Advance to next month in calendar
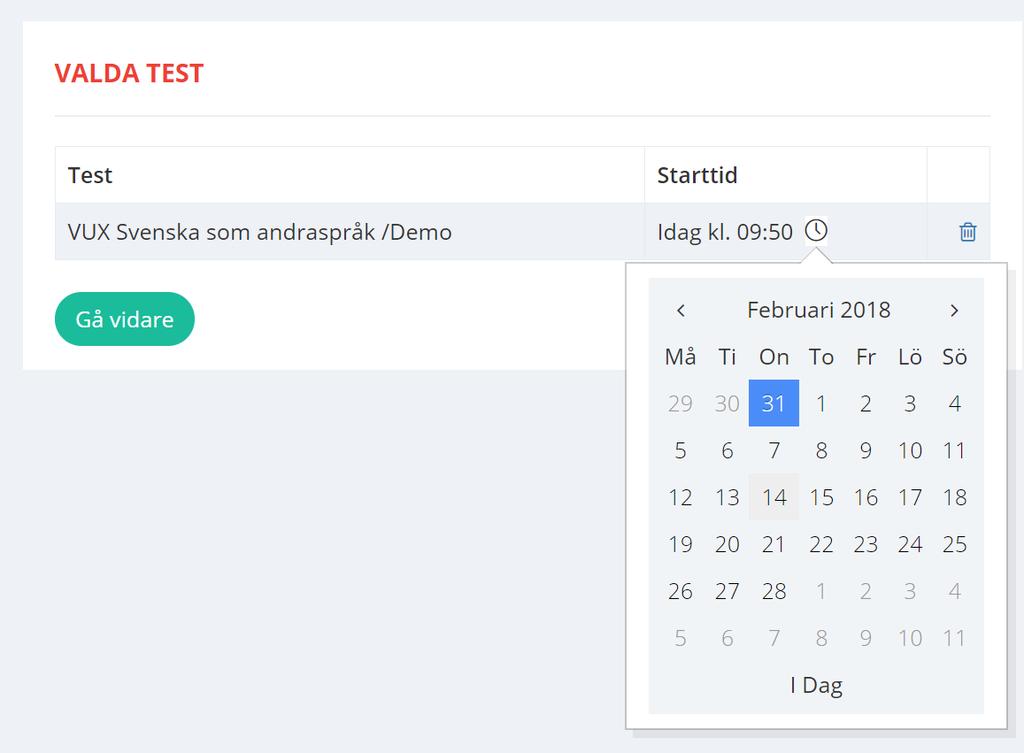 (954, 310)
